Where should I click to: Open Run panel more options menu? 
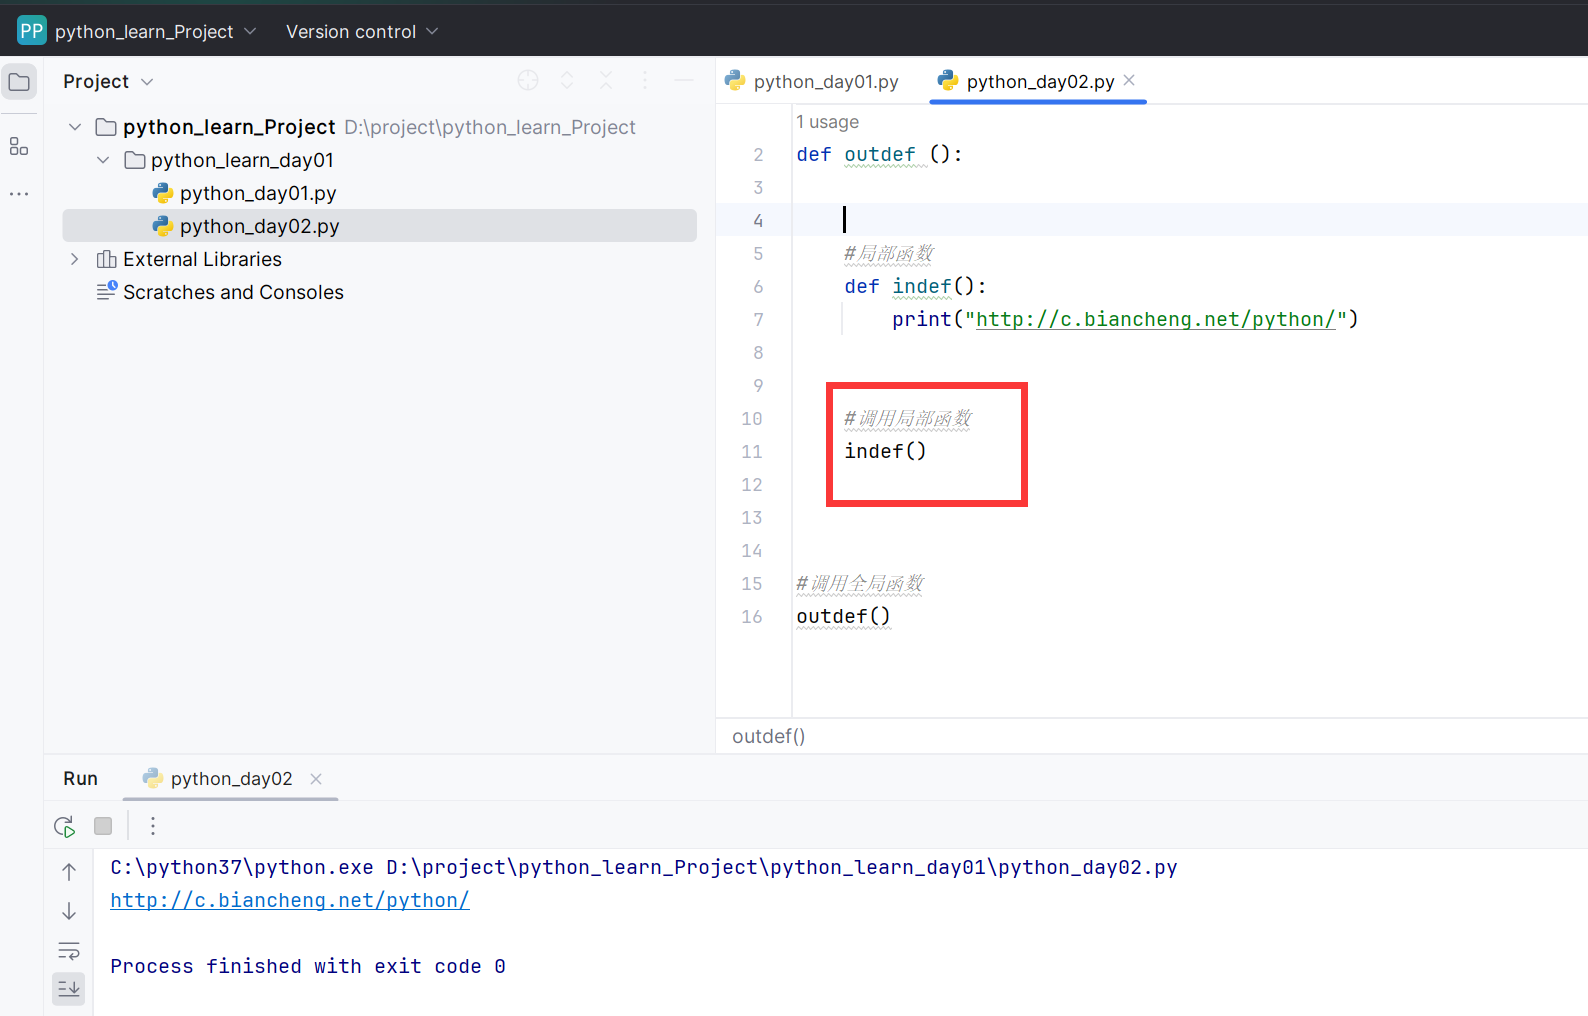(x=153, y=826)
